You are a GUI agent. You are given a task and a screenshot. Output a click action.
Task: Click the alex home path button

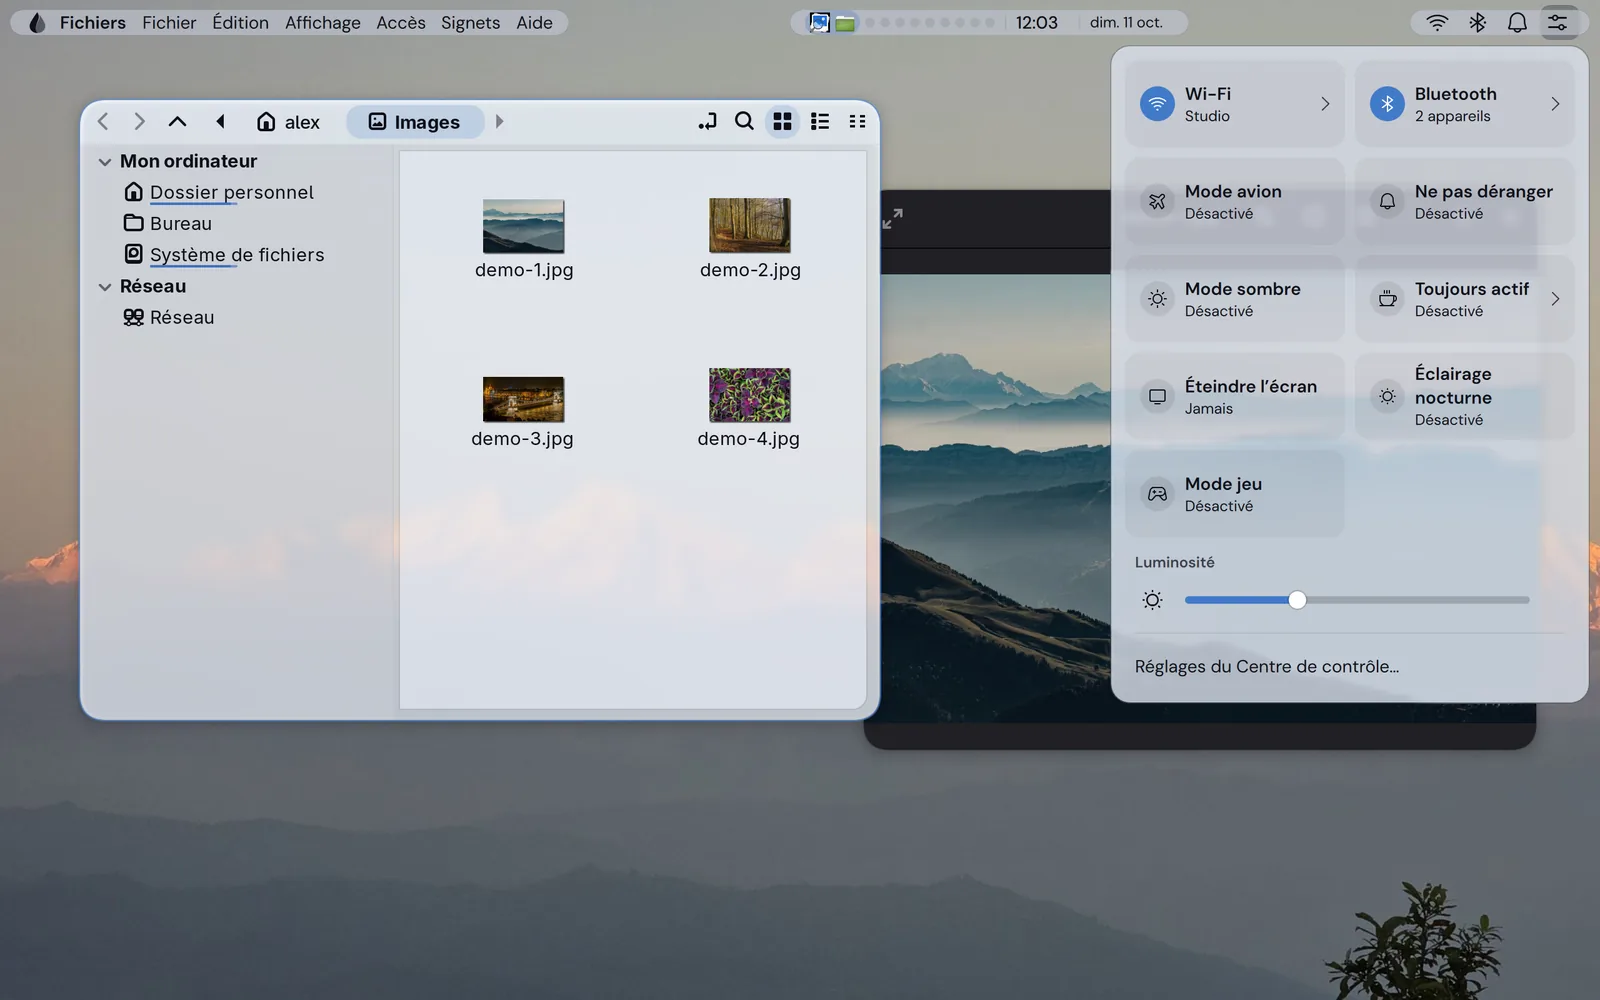[288, 122]
